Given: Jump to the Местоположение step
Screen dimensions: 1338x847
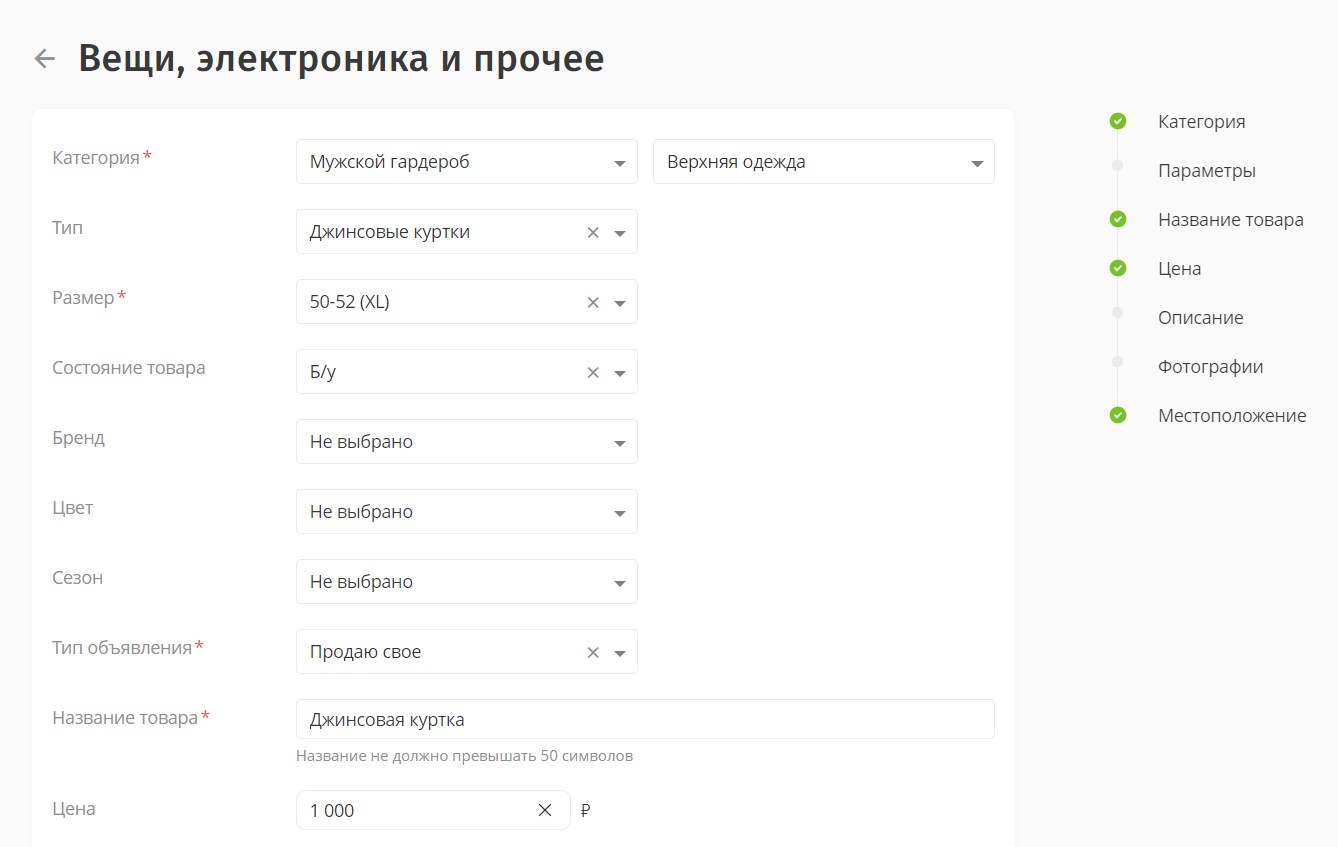Looking at the screenshot, I should [x=1232, y=416].
